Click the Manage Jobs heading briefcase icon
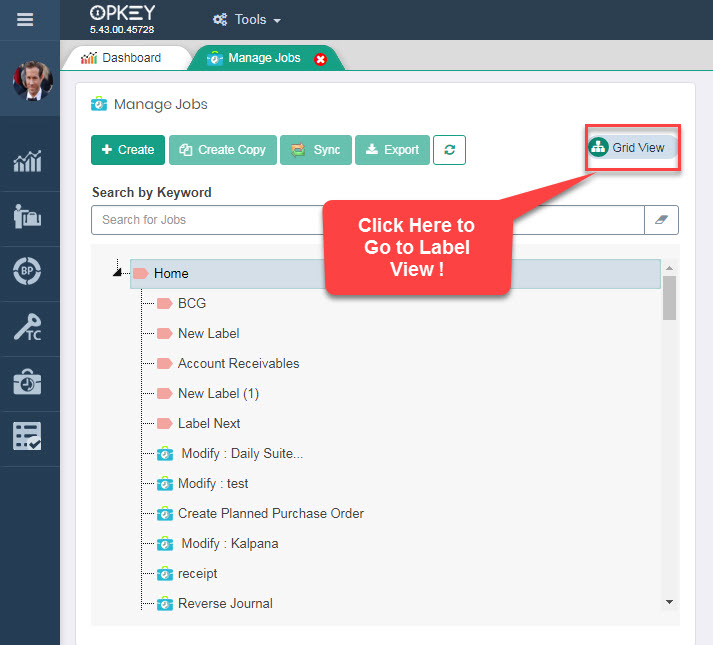Image resolution: width=713 pixels, height=645 pixels. (99, 104)
